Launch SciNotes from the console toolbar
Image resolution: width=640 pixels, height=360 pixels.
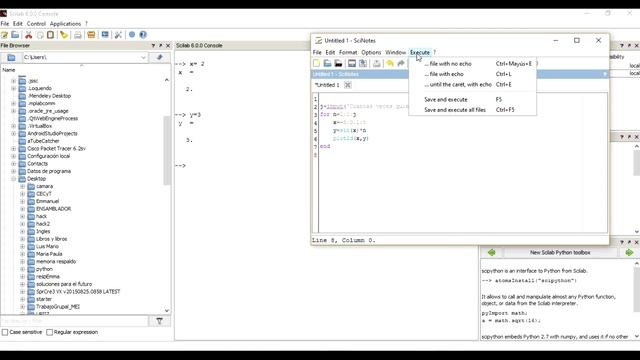4,35
